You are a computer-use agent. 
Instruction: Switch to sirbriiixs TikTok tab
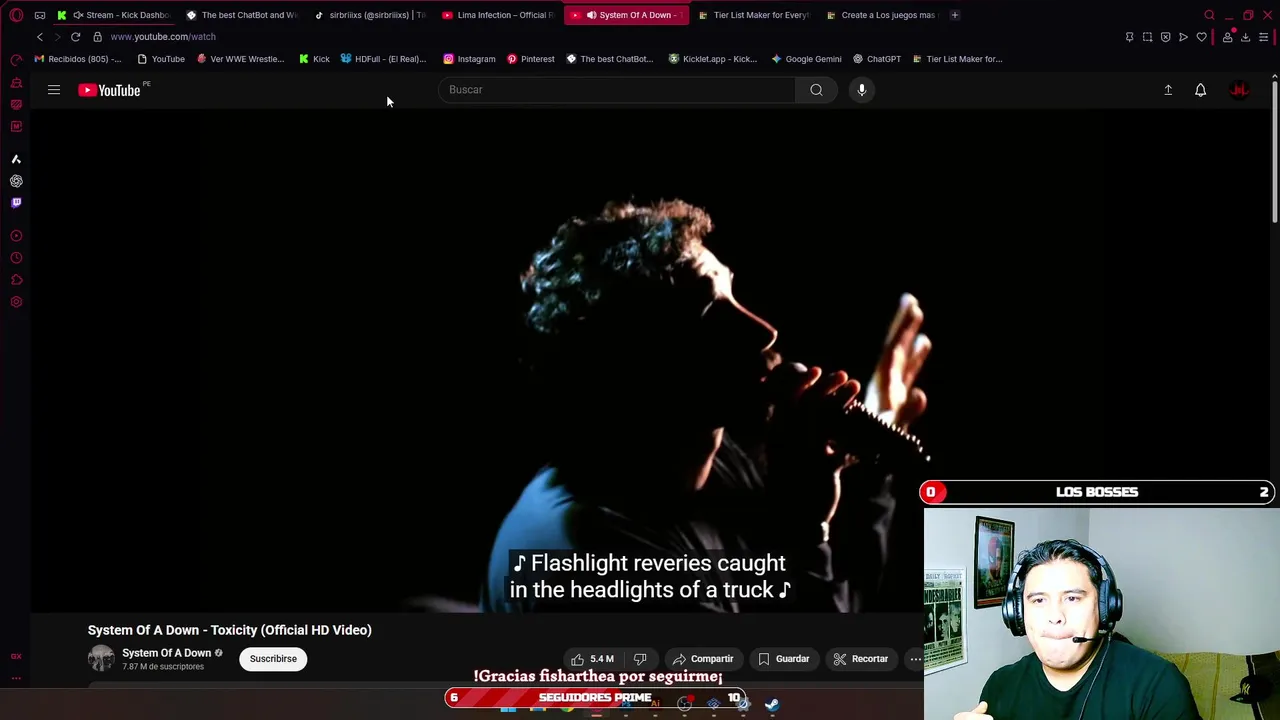pyautogui.click(x=369, y=15)
